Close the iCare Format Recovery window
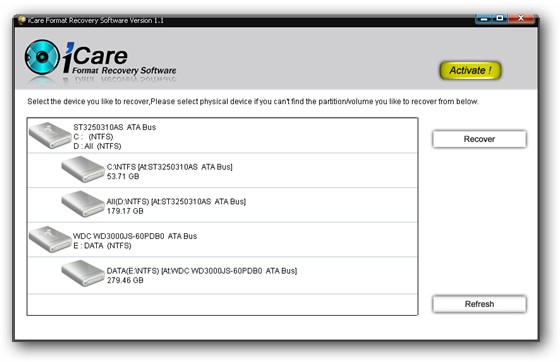 coord(521,19)
